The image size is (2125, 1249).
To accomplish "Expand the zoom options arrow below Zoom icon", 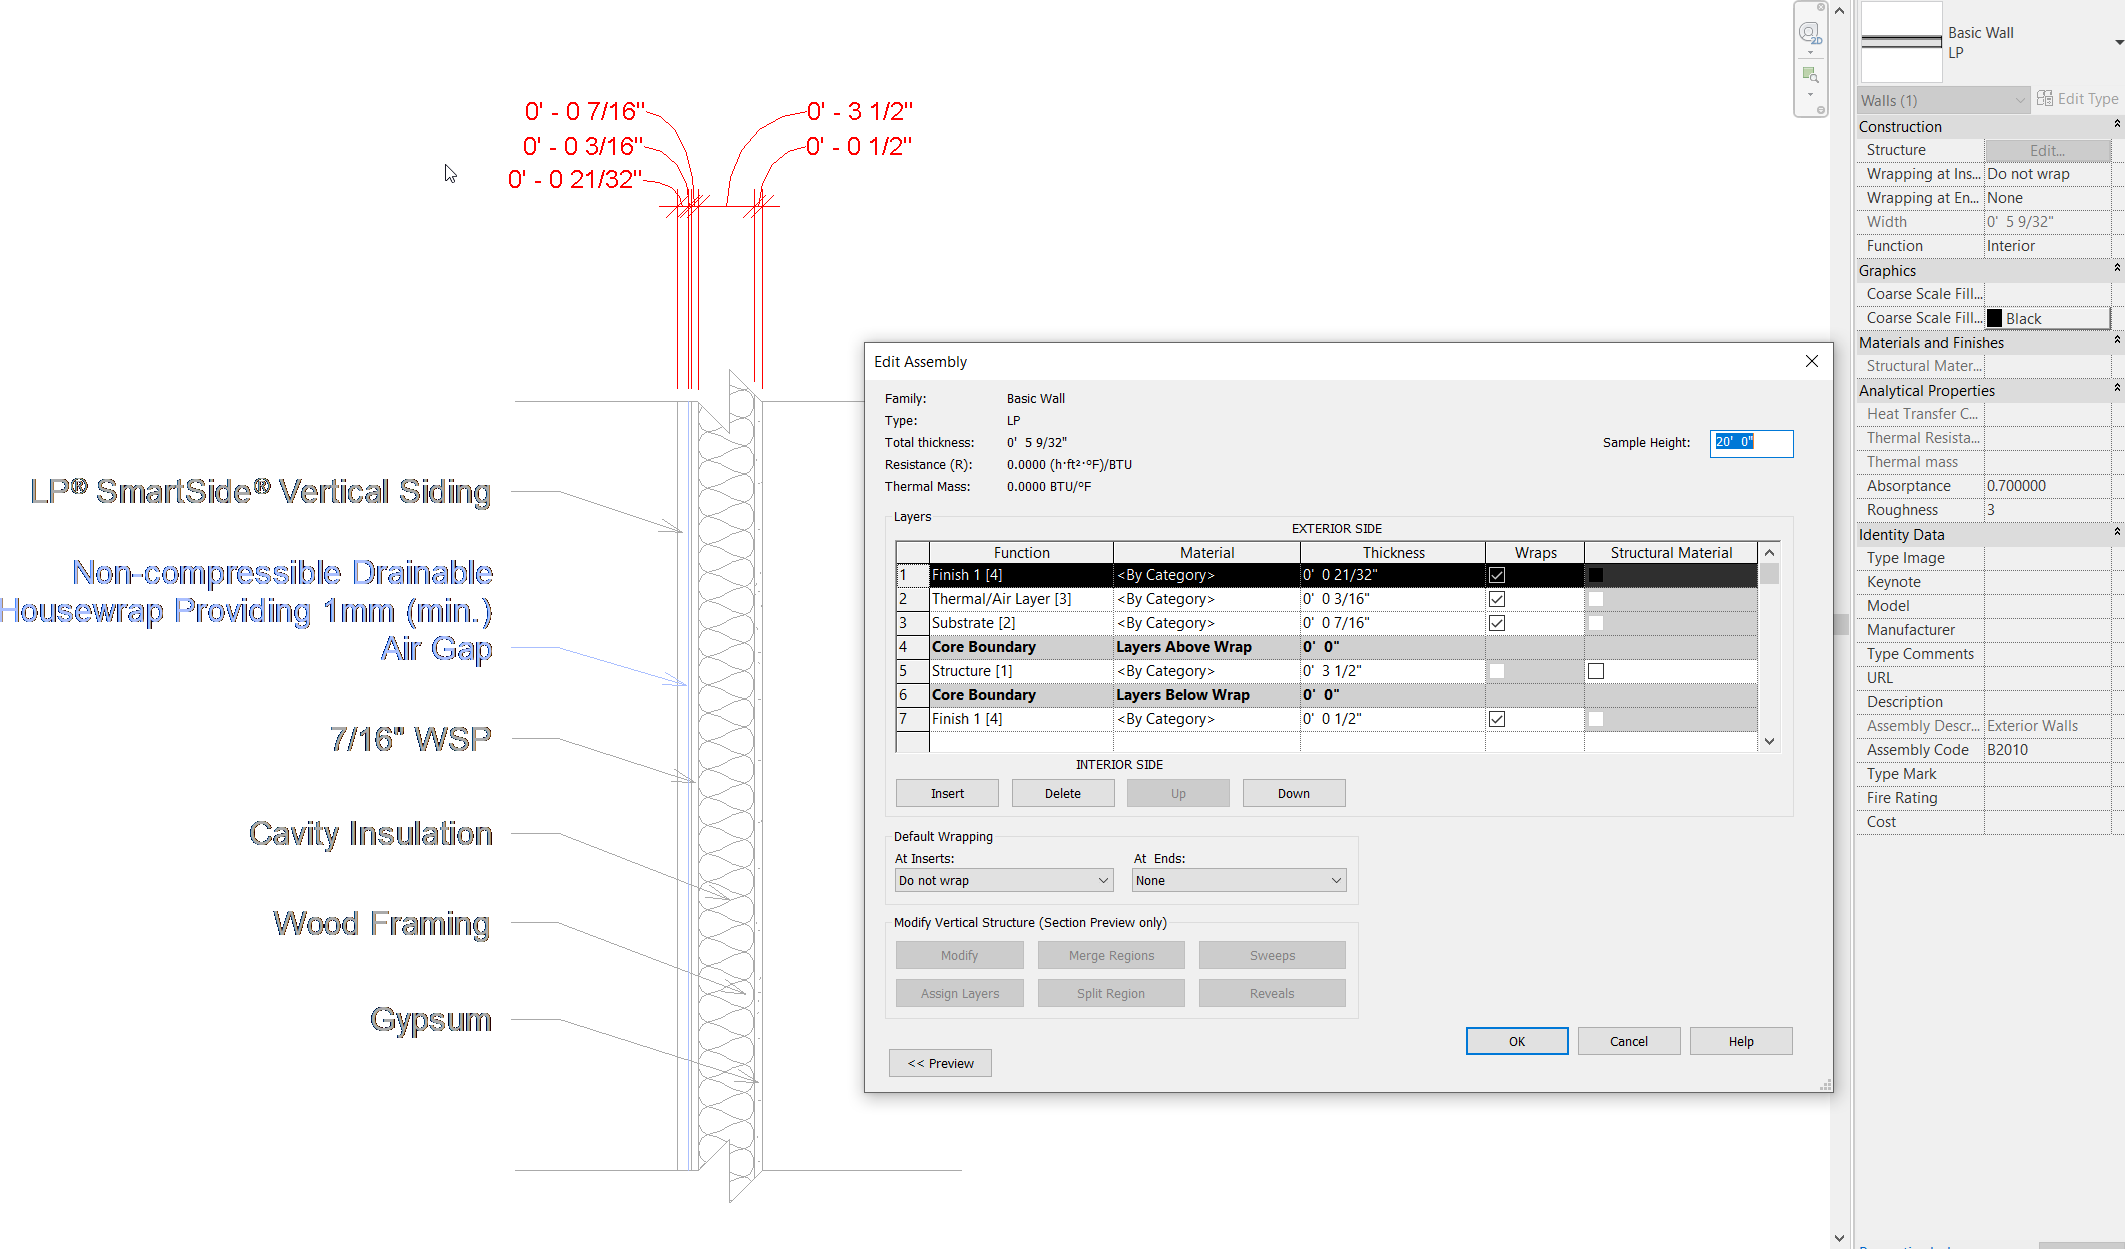I will (1810, 94).
